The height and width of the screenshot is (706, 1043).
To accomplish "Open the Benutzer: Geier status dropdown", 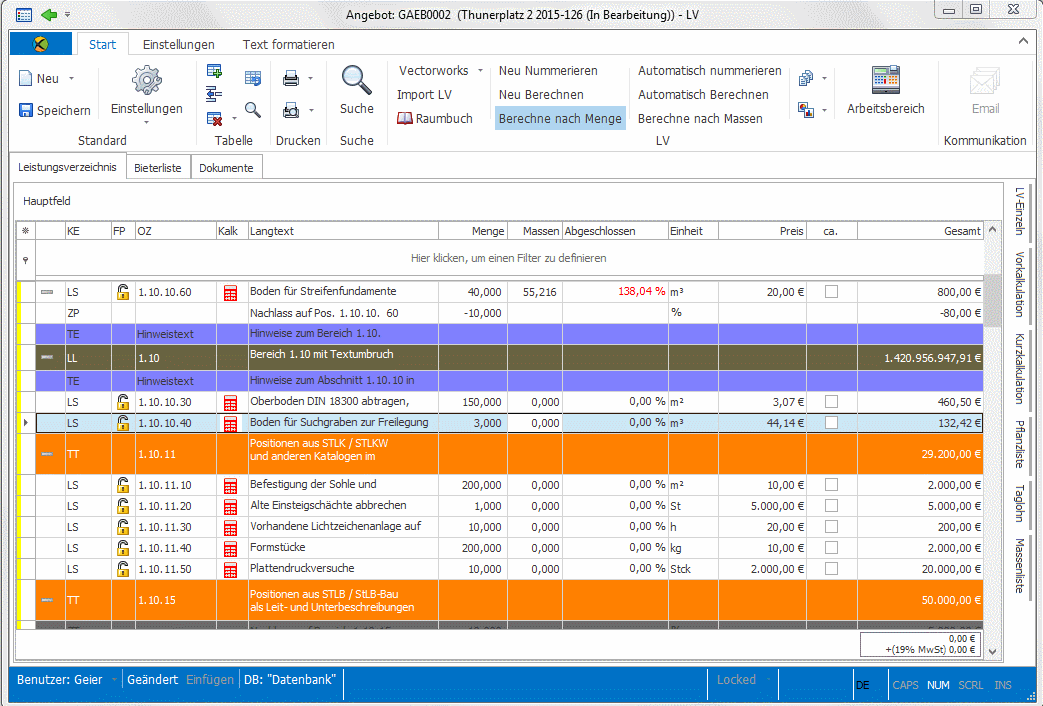I will click(67, 679).
